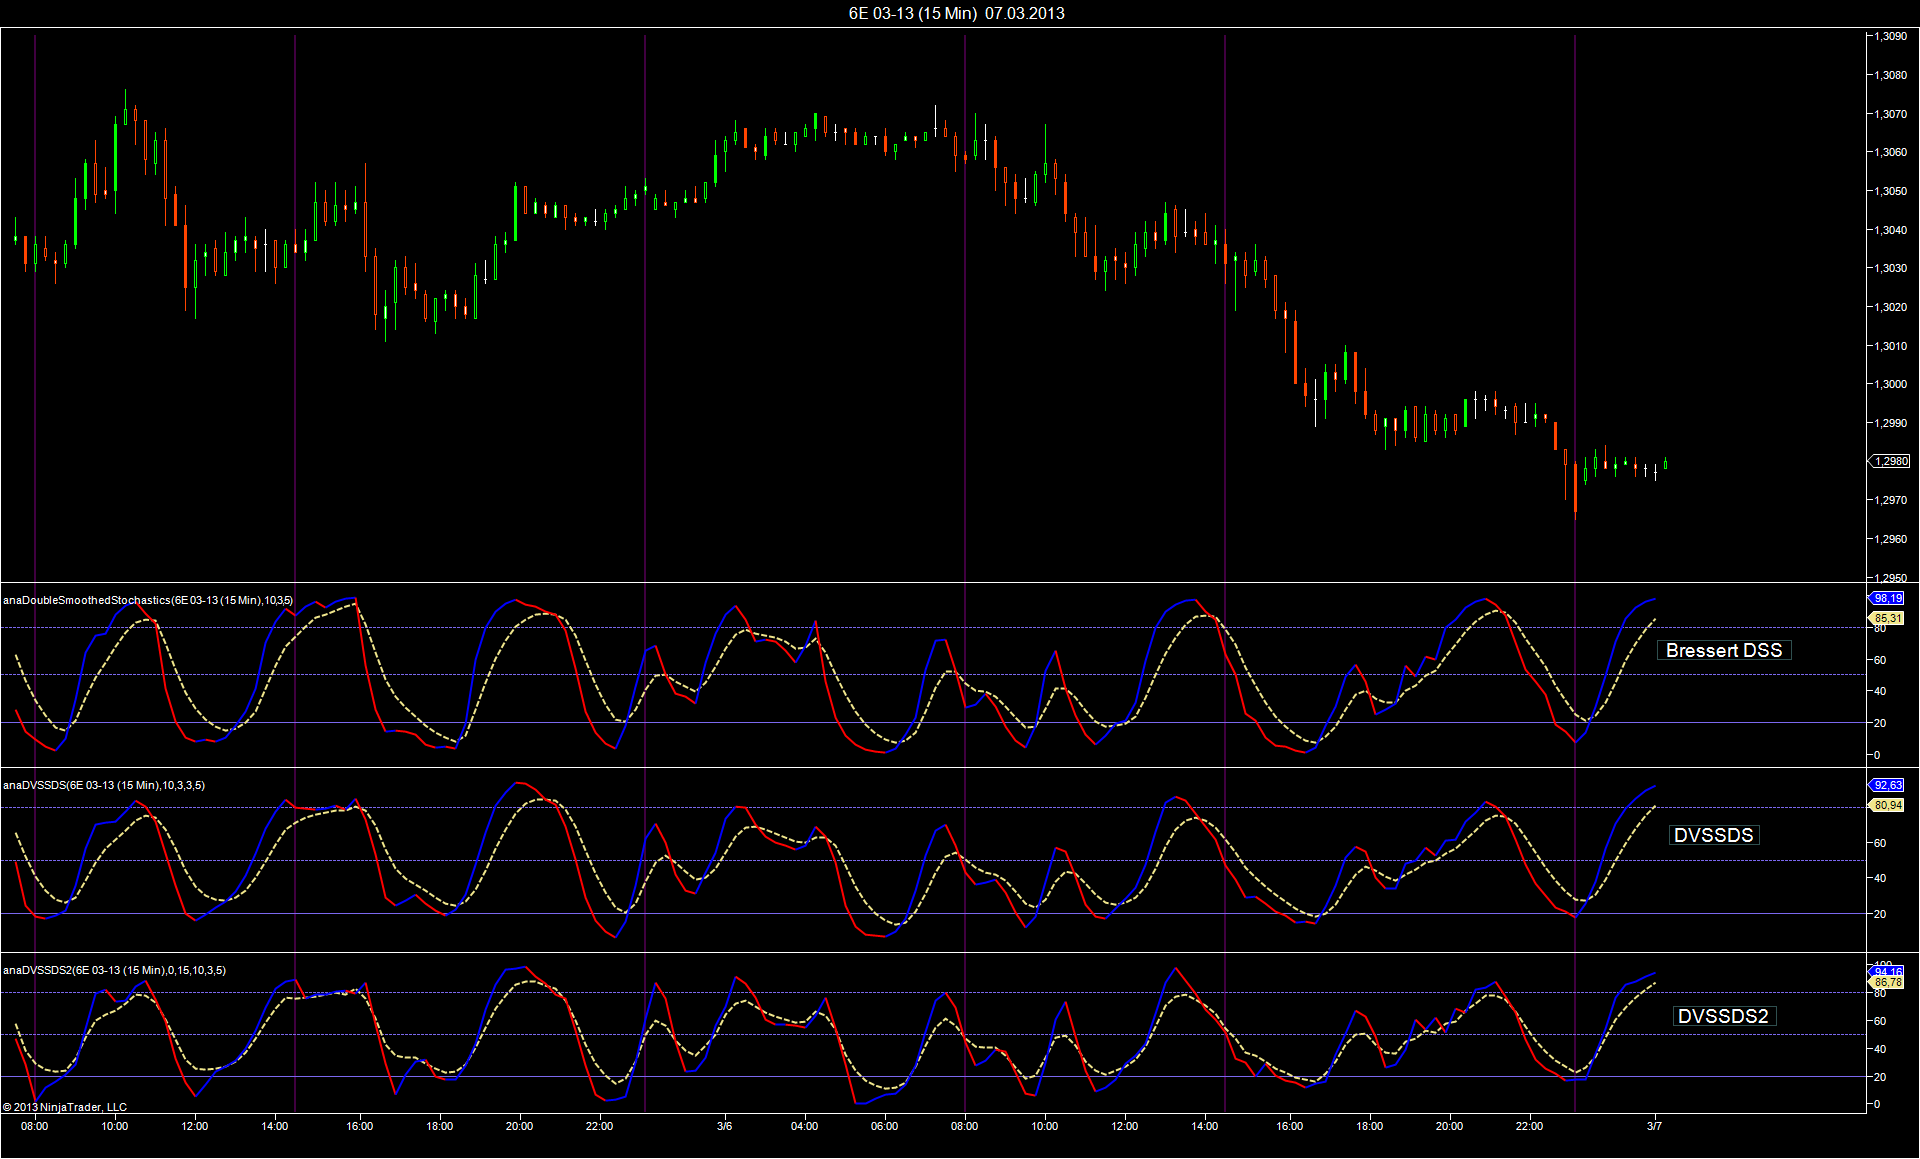Click the 04:00 time axis label
The height and width of the screenshot is (1159, 1920).
point(804,1126)
